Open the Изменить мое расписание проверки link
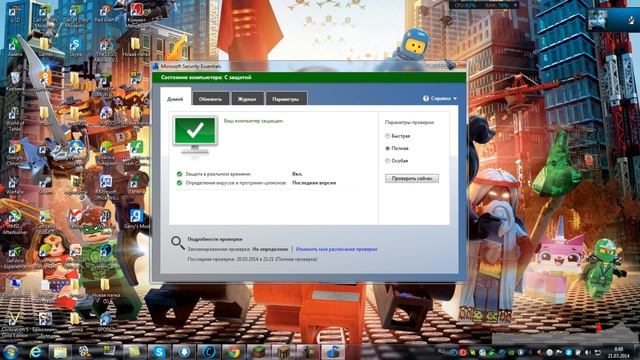 coord(336,249)
